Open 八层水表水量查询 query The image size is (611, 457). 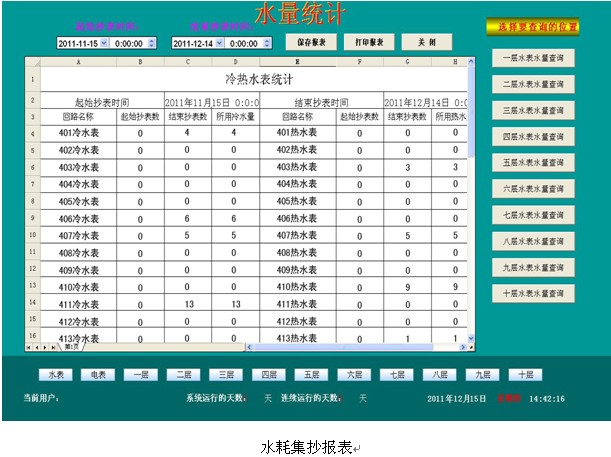click(533, 240)
